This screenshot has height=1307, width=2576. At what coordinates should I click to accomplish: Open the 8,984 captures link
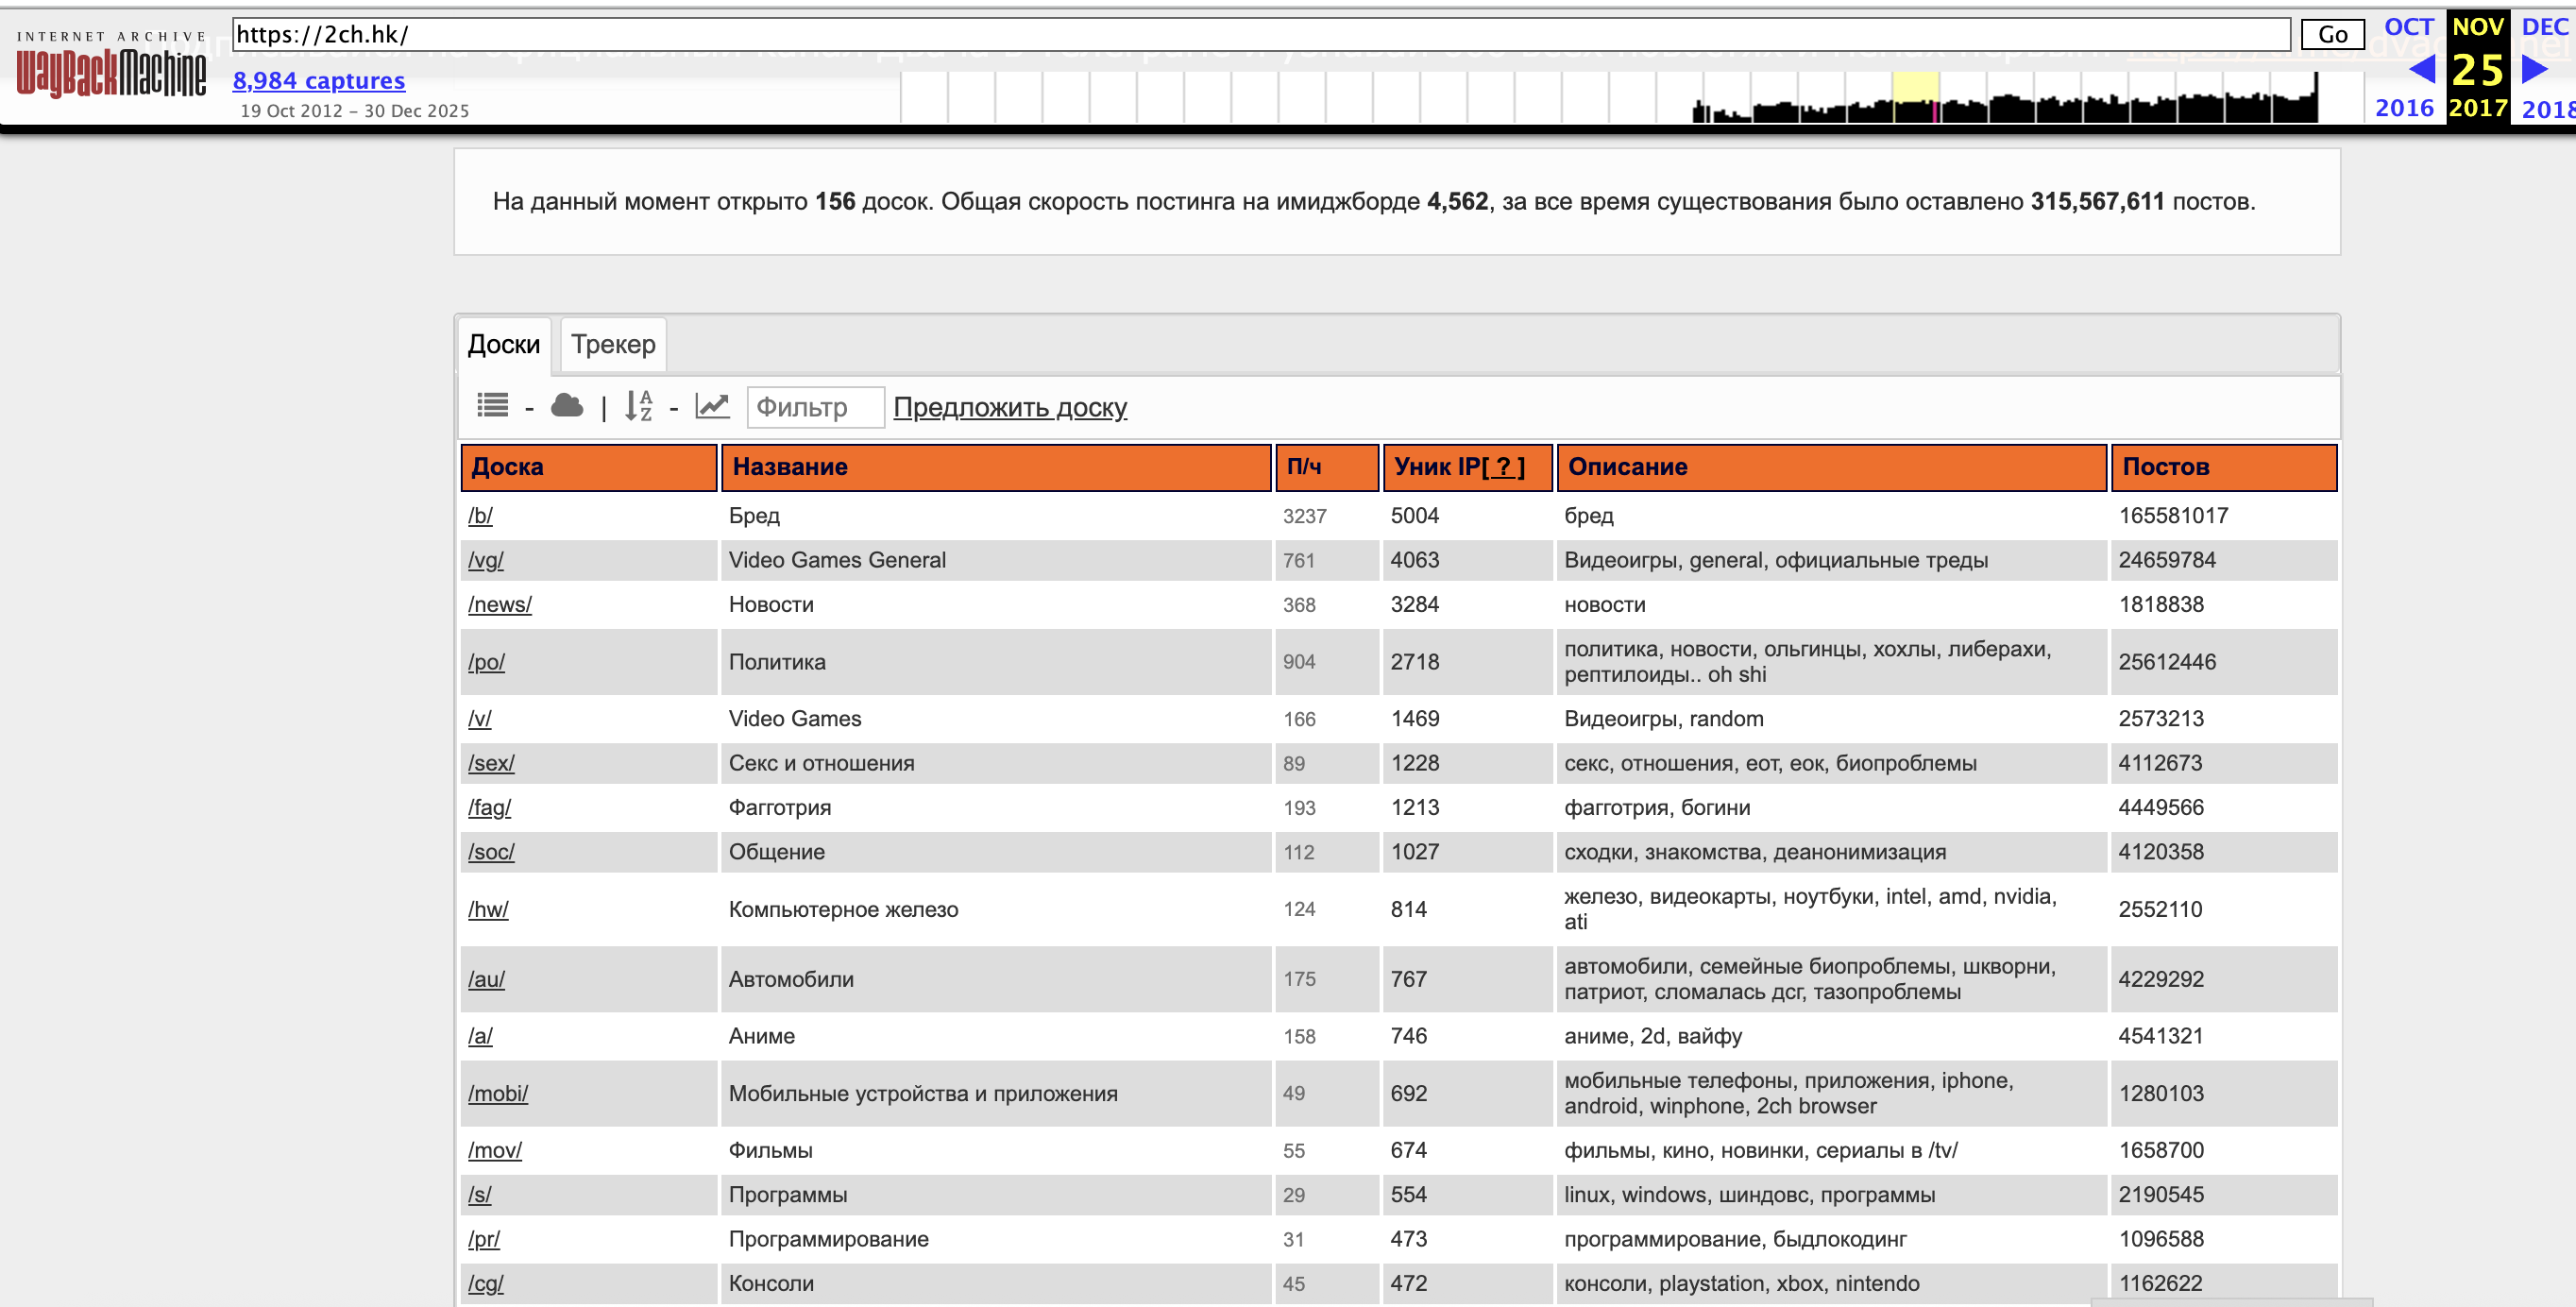(318, 80)
